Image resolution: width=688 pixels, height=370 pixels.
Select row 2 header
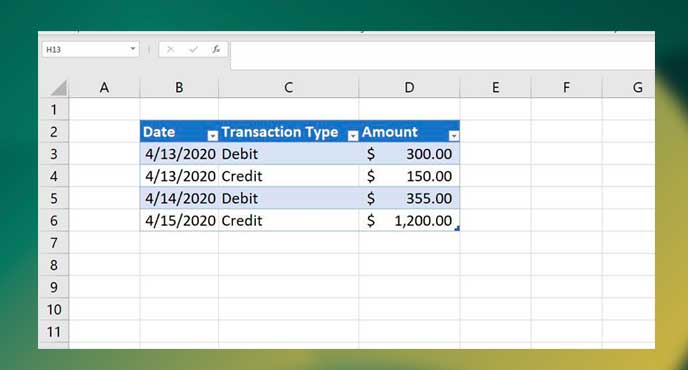click(x=54, y=132)
